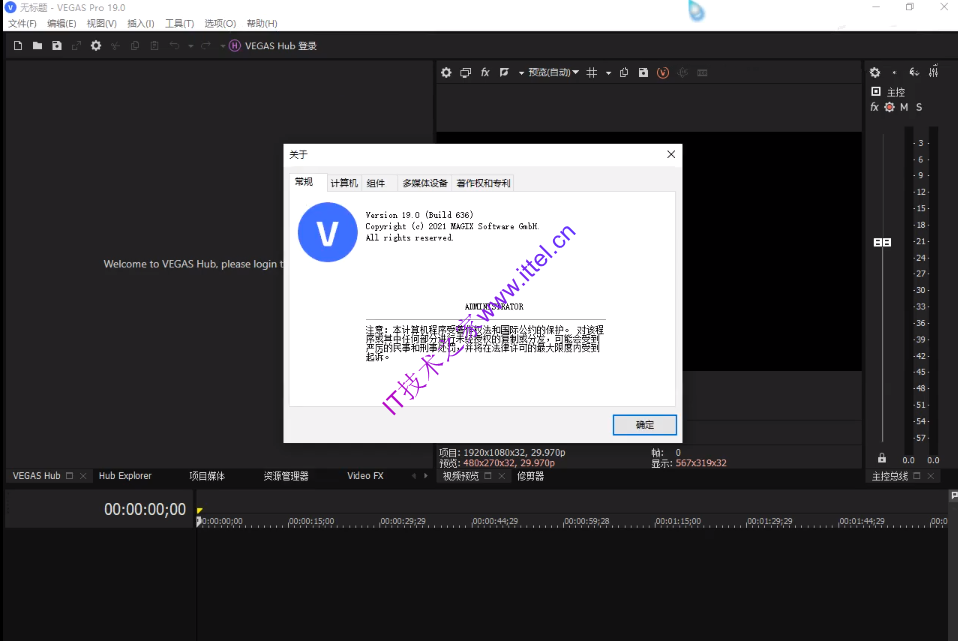958x641 pixels.
Task: Show grid overlay icon in preview toolbar
Action: click(x=591, y=73)
